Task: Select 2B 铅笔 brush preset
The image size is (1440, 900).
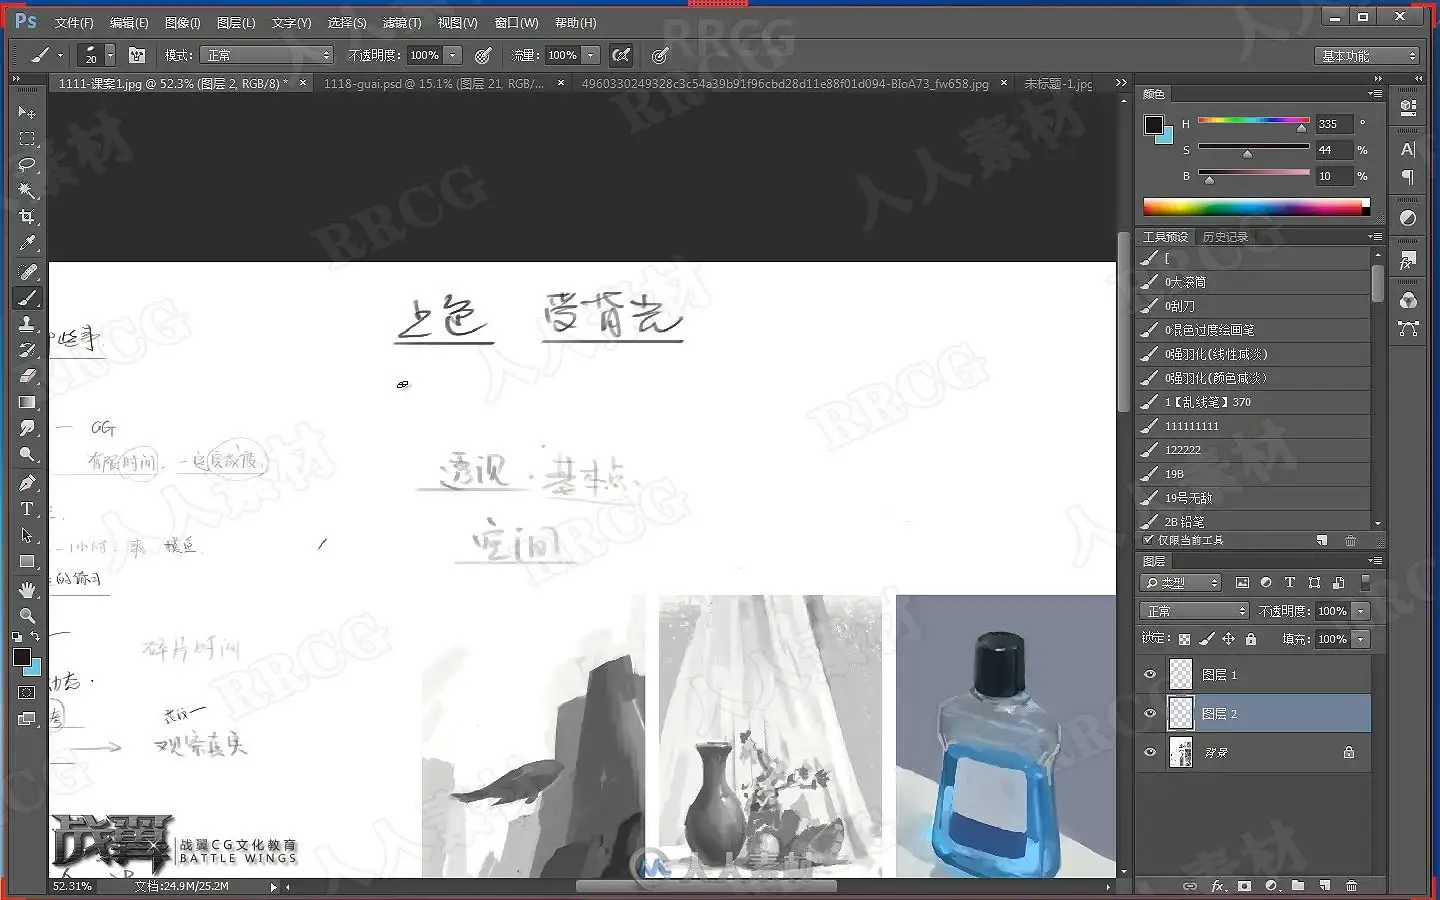Action: point(1255,521)
